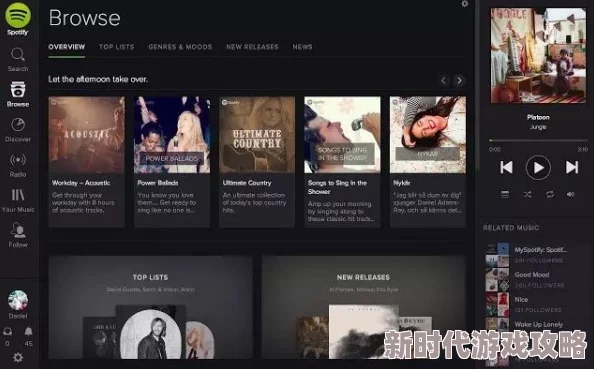Open the Discover section
594x369 pixels.
click(x=18, y=130)
